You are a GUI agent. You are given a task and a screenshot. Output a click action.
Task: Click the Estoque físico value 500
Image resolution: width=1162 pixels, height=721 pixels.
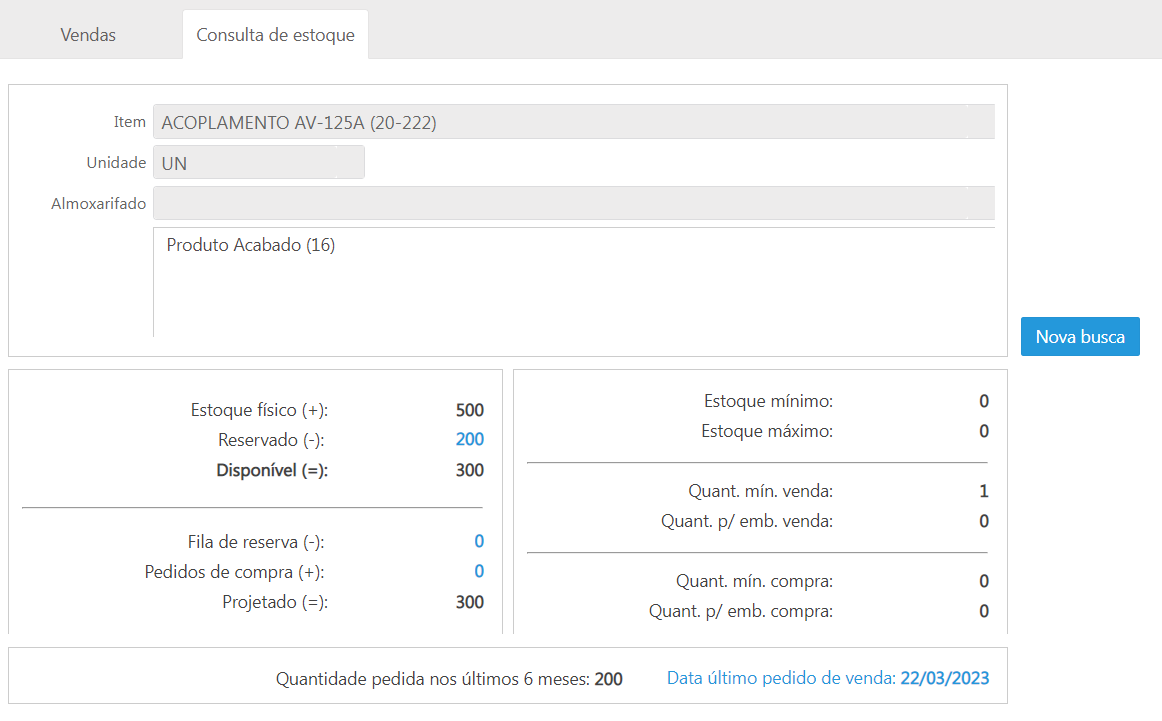(x=469, y=410)
